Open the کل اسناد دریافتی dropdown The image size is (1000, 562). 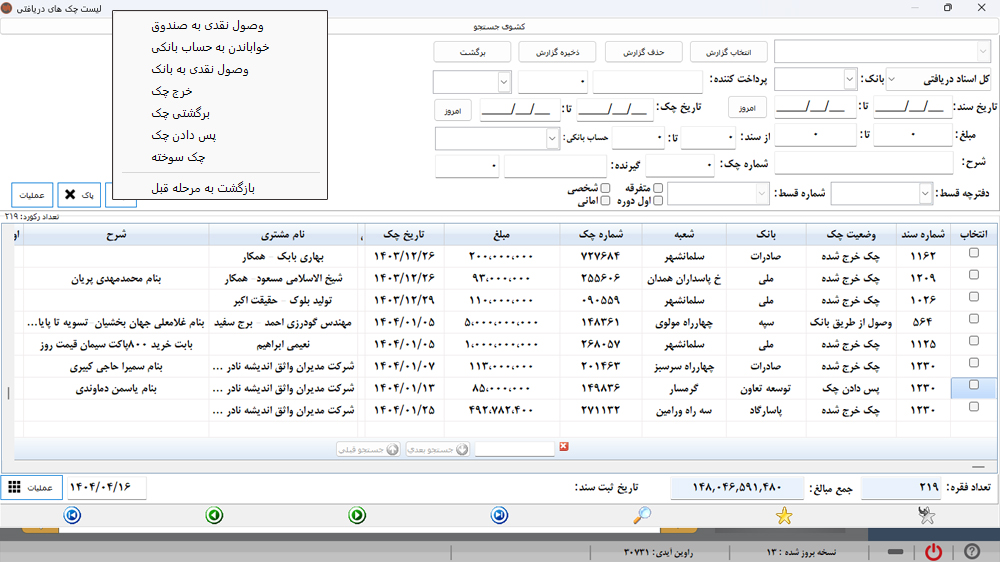(892, 79)
